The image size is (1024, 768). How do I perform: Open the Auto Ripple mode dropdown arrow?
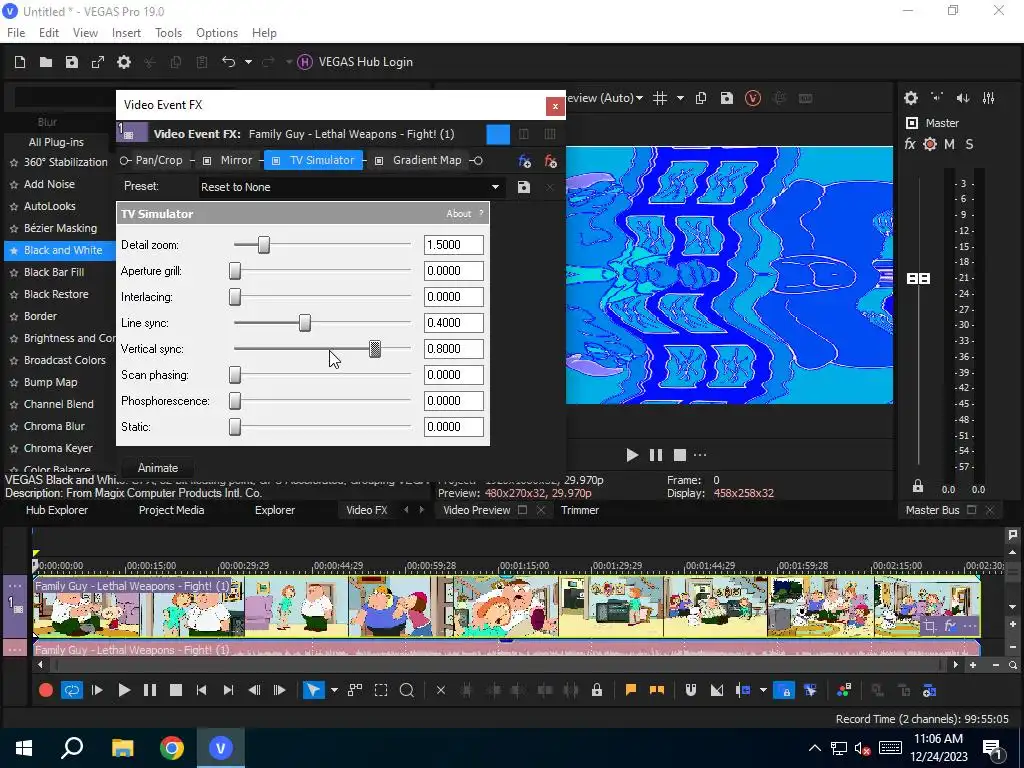coord(763,690)
